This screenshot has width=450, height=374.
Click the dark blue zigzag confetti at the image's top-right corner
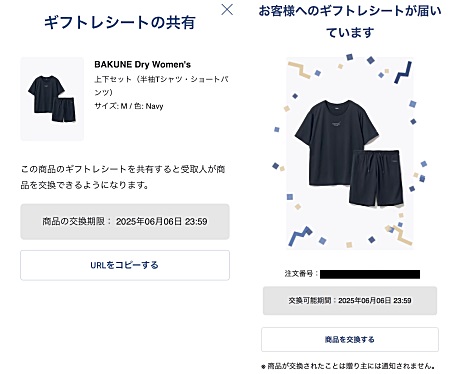(x=403, y=72)
